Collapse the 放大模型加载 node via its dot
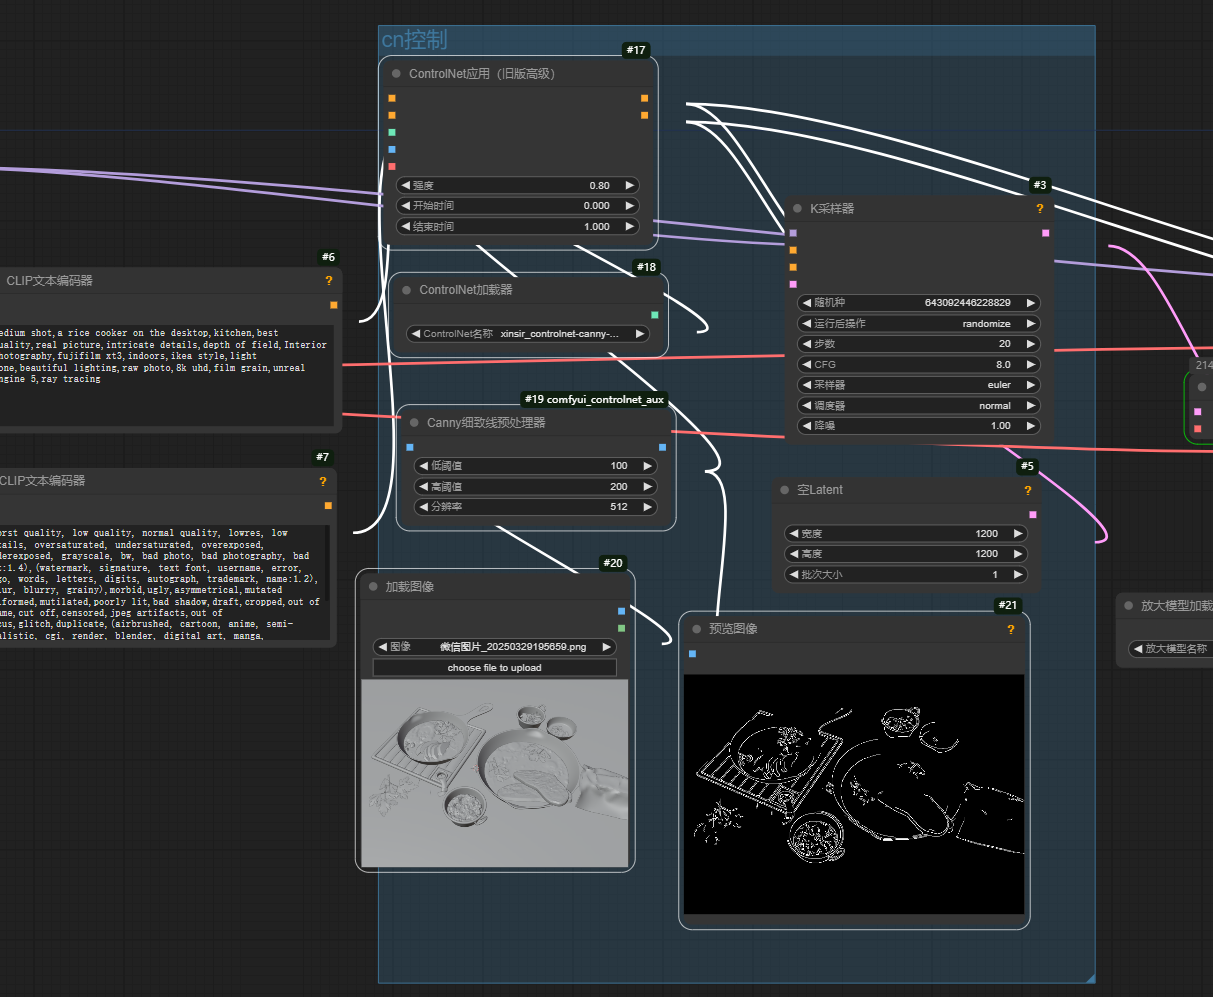Viewport: 1213px width, 997px height. tap(1129, 606)
